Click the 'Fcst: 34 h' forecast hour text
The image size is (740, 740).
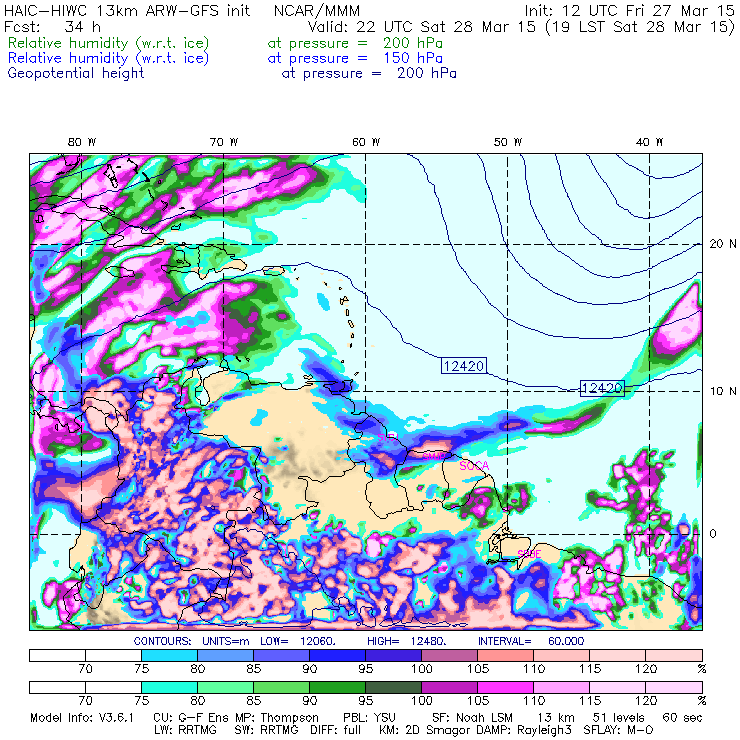[52, 27]
